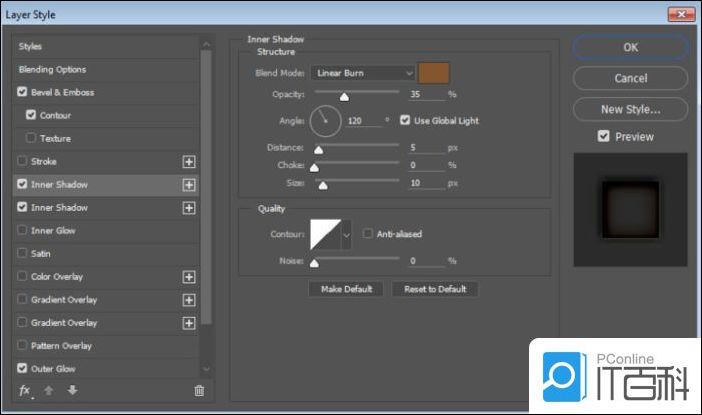Click plus icon on selected Inner Shadow
The image size is (702, 415).
[x=189, y=185]
